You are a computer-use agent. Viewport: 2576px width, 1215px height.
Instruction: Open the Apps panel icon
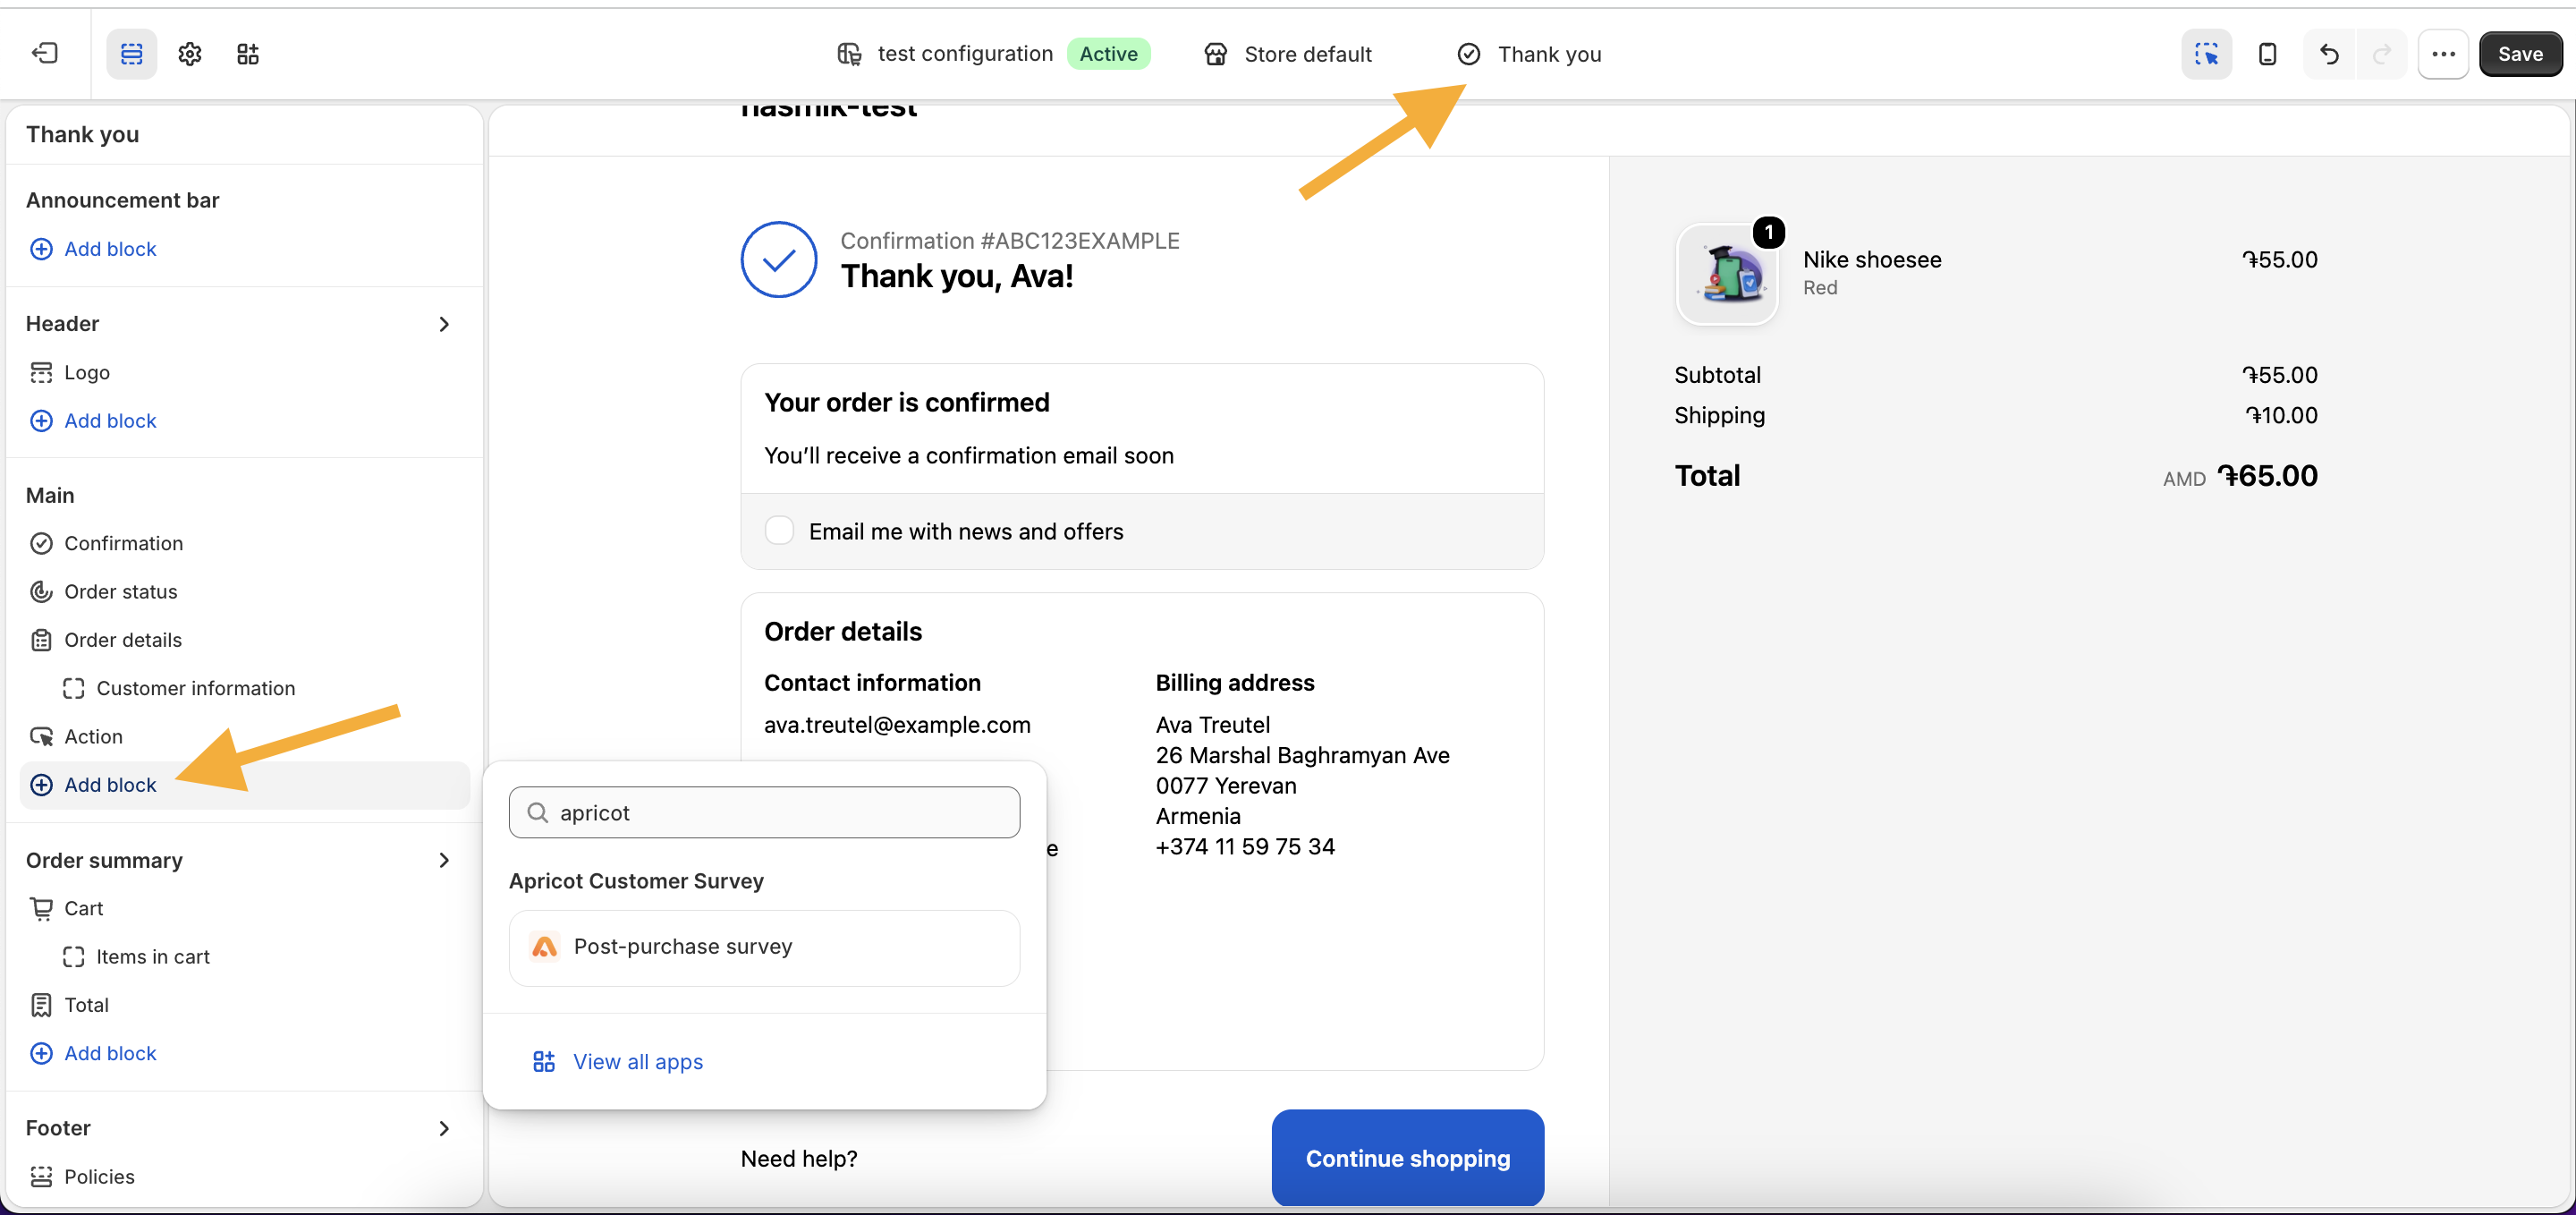248,54
